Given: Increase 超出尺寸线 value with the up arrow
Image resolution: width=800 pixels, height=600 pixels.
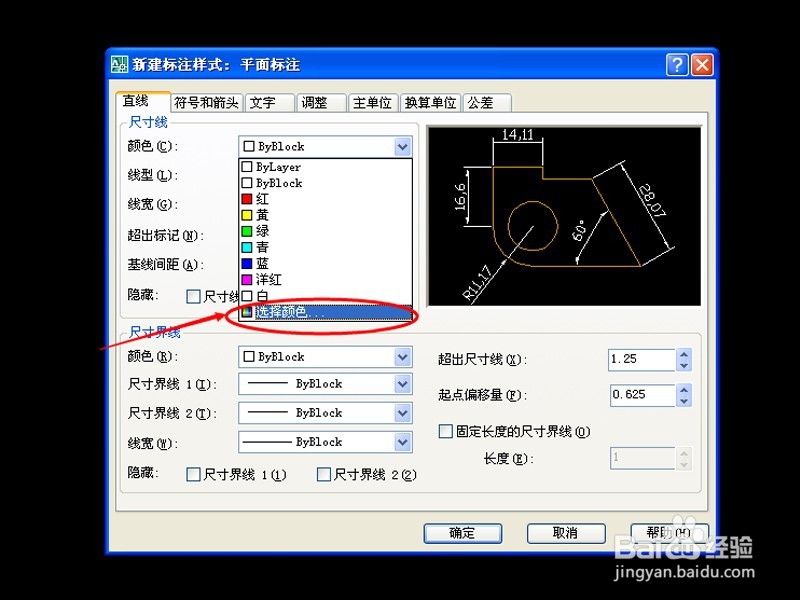Looking at the screenshot, I should pyautogui.click(x=683, y=353).
